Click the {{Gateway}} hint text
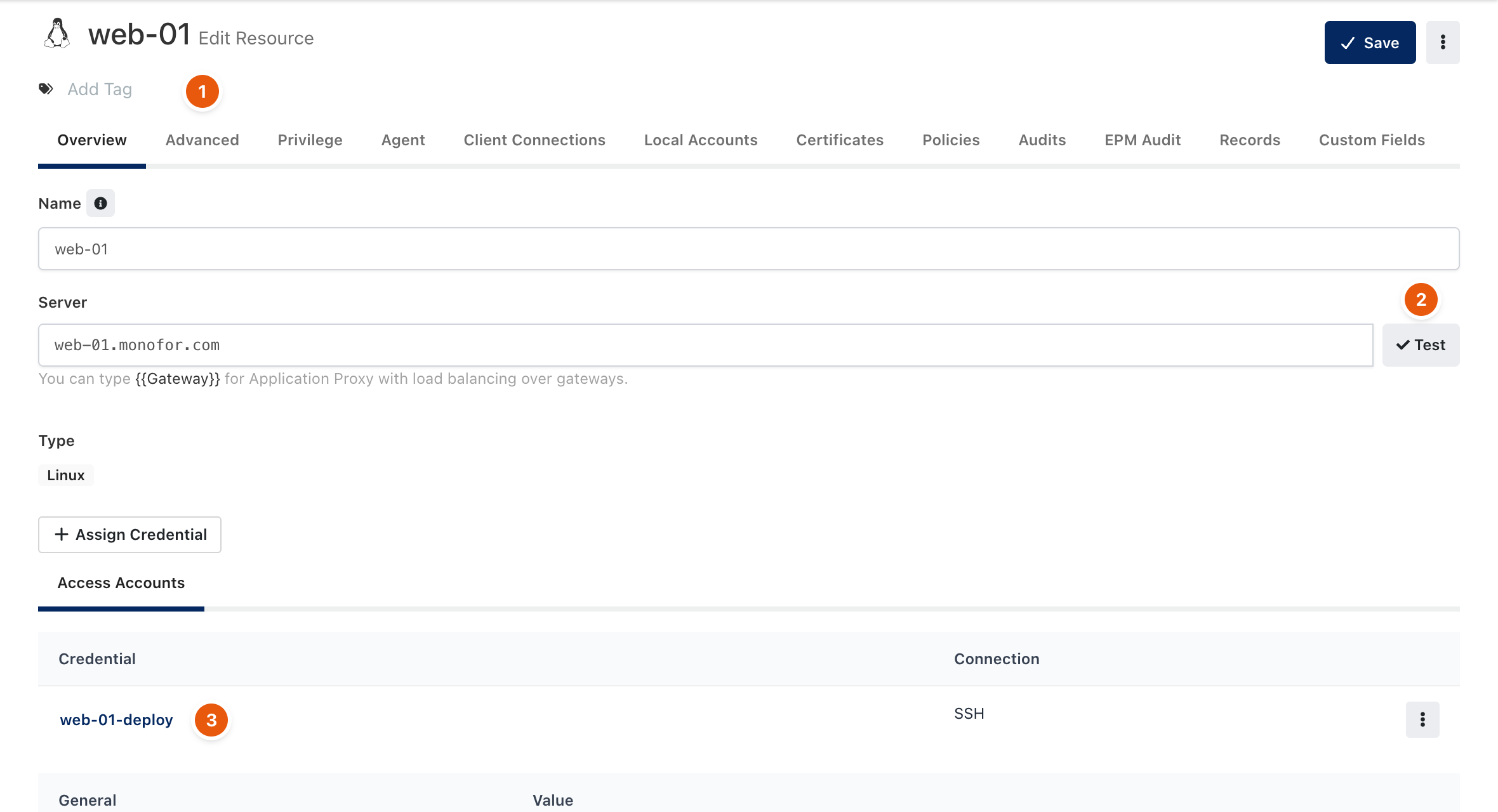The width and height of the screenshot is (1498, 812). (x=178, y=379)
